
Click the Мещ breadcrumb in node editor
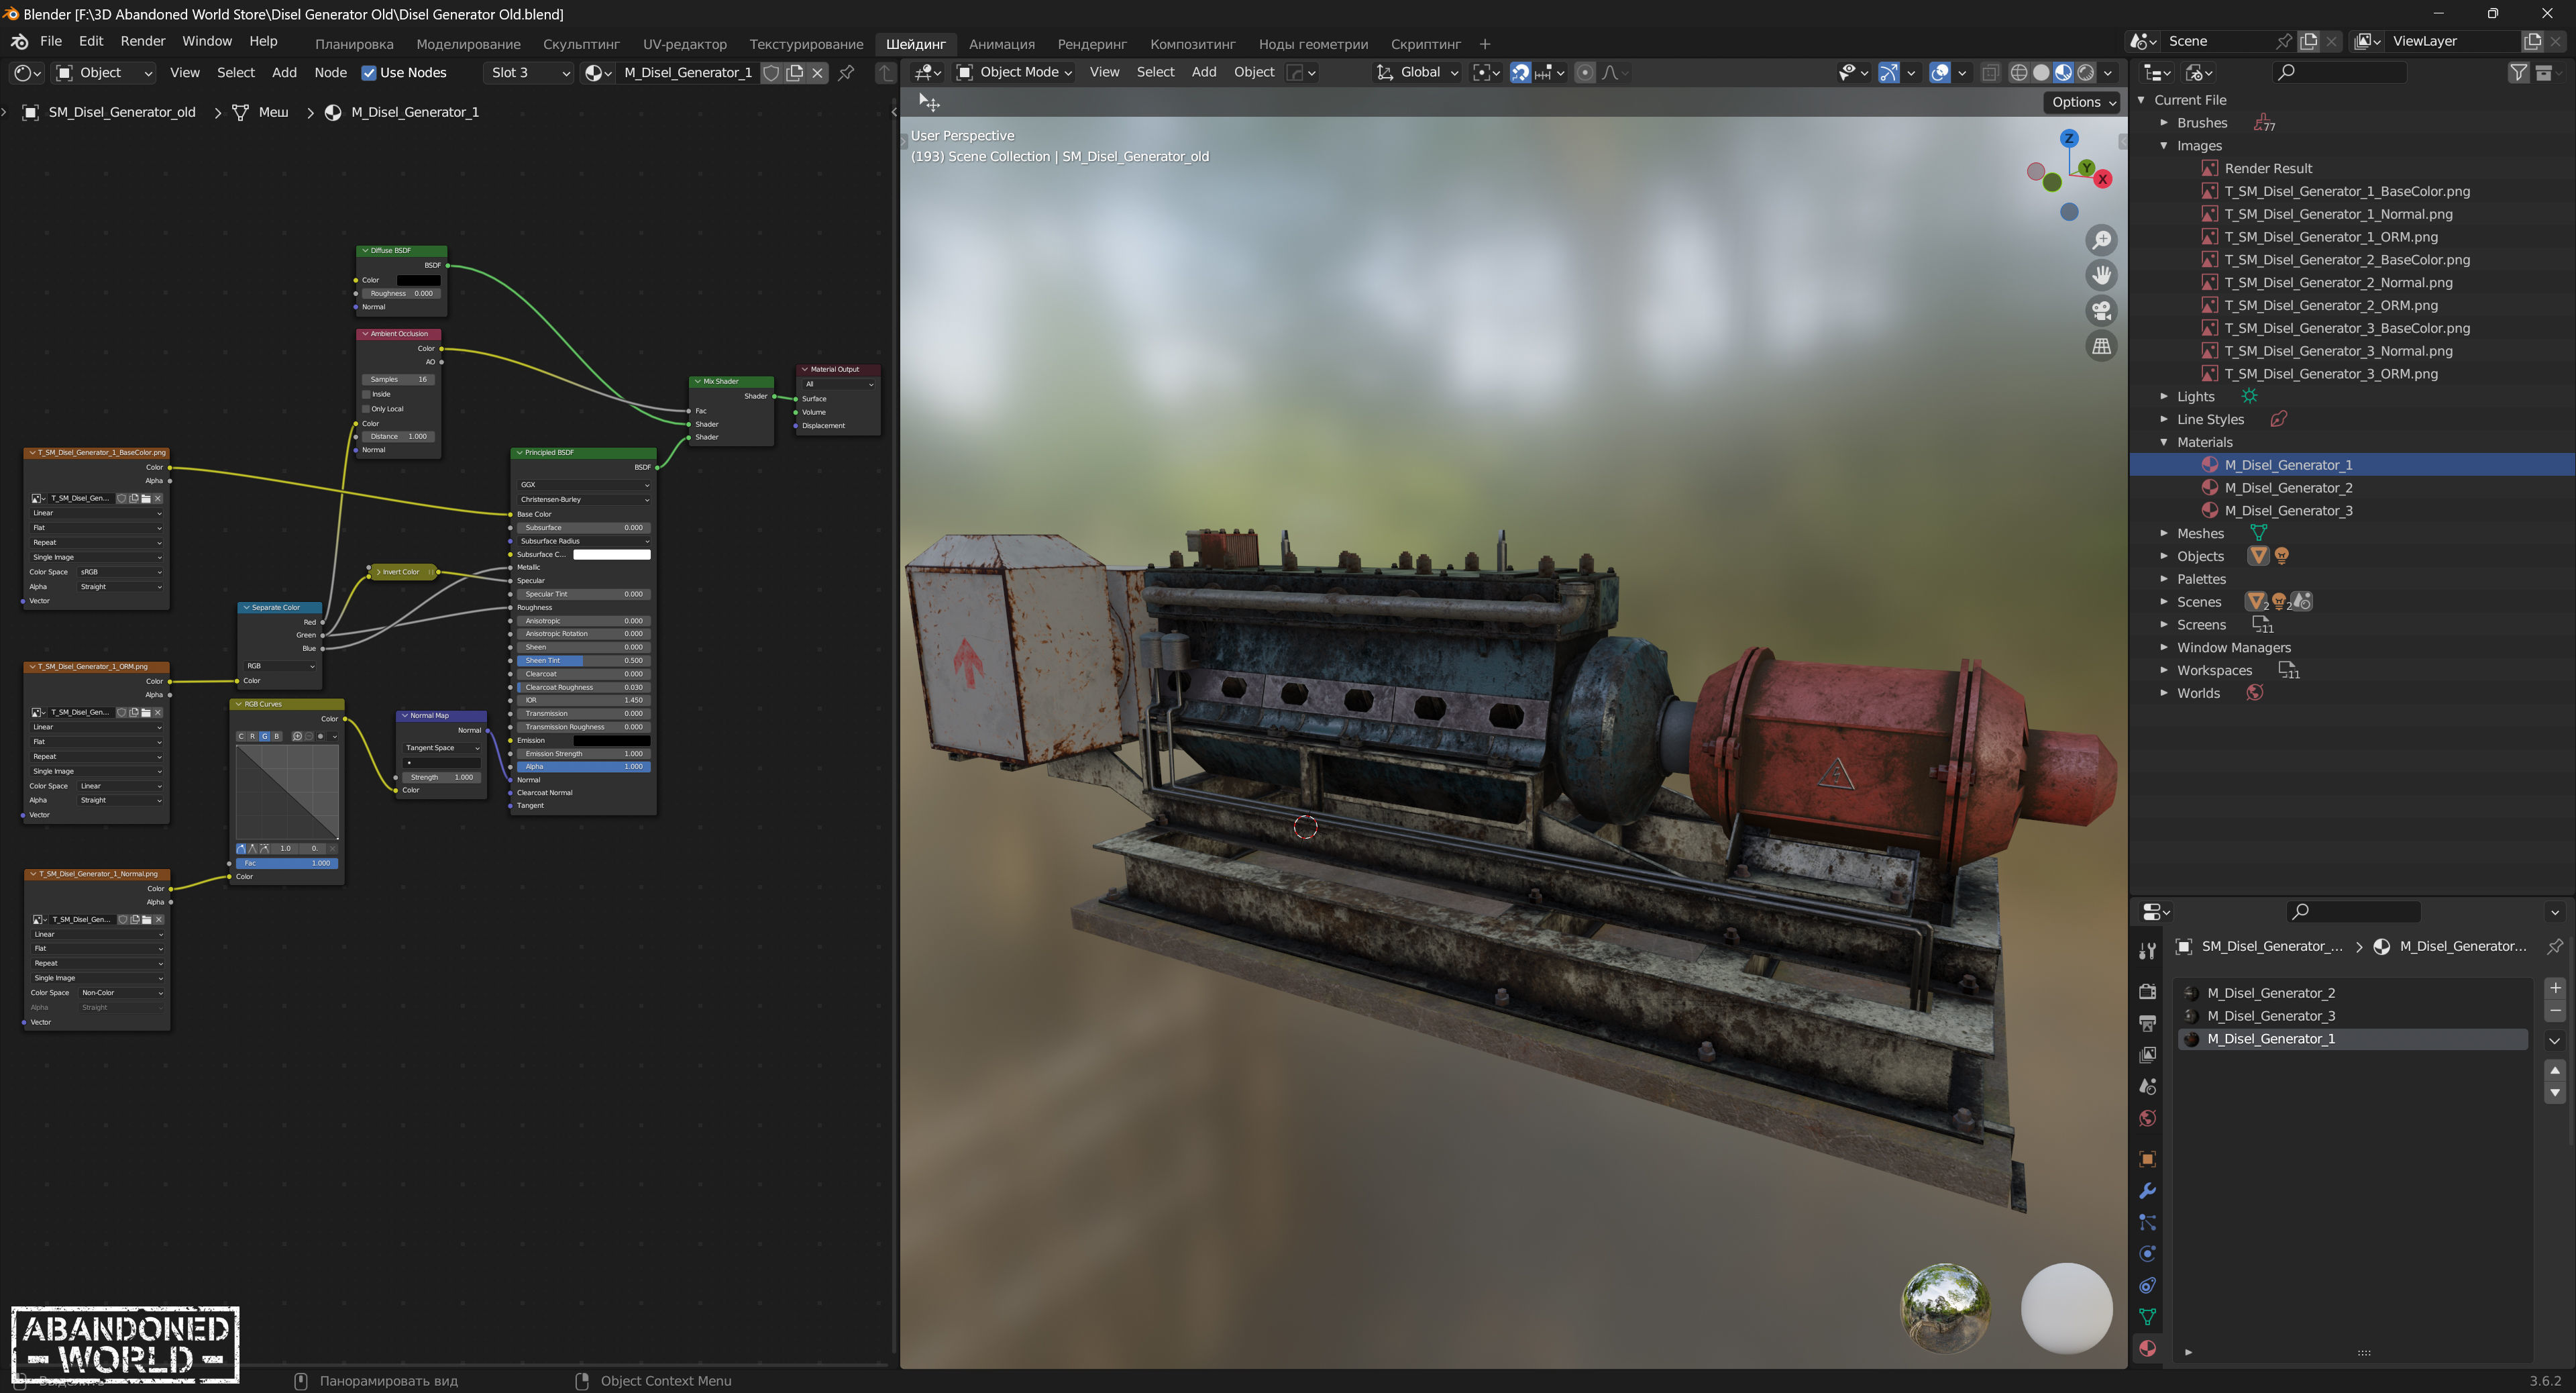[273, 112]
